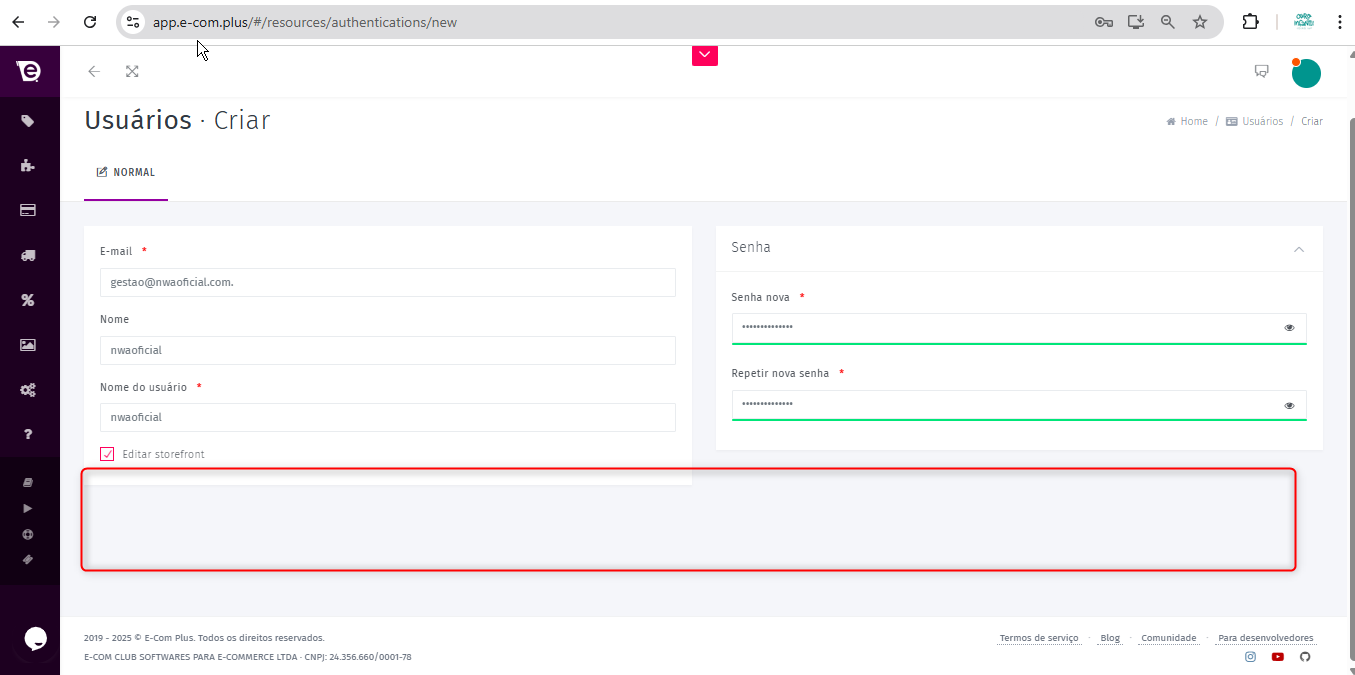Click the small play triangle sidebar icon
1355x675 pixels.
point(28,508)
